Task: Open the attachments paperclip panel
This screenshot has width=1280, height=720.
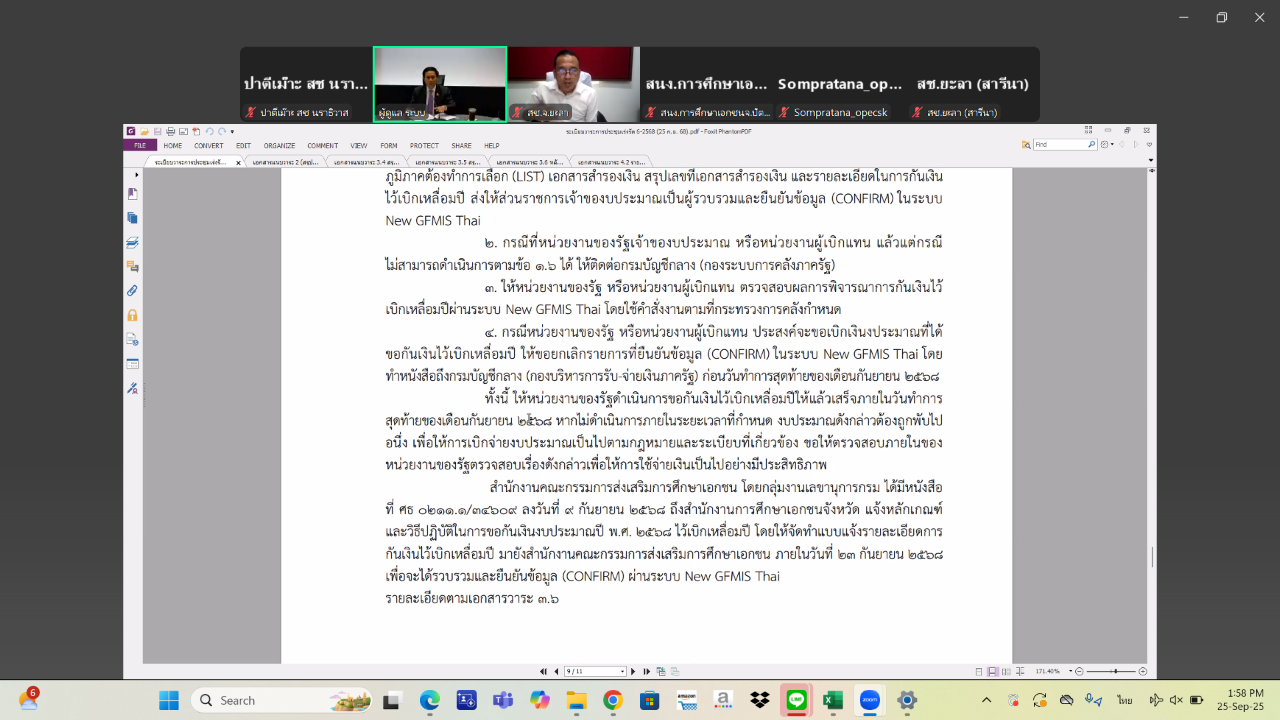Action: coord(133,290)
